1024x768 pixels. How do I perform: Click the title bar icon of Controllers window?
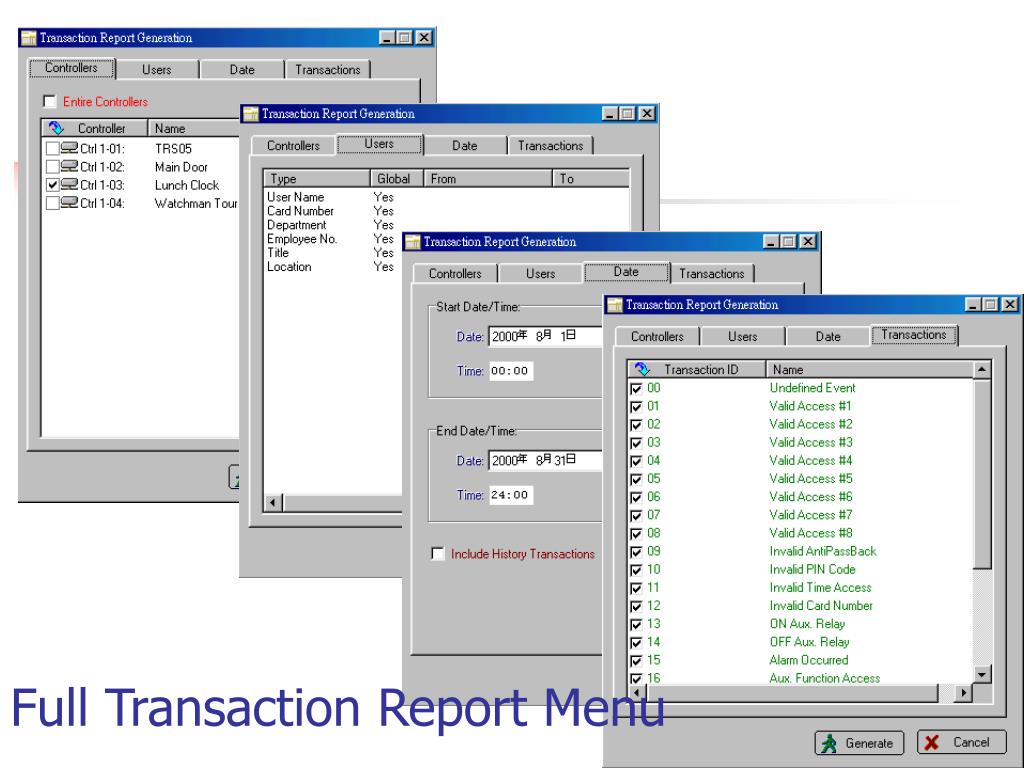click(x=28, y=38)
